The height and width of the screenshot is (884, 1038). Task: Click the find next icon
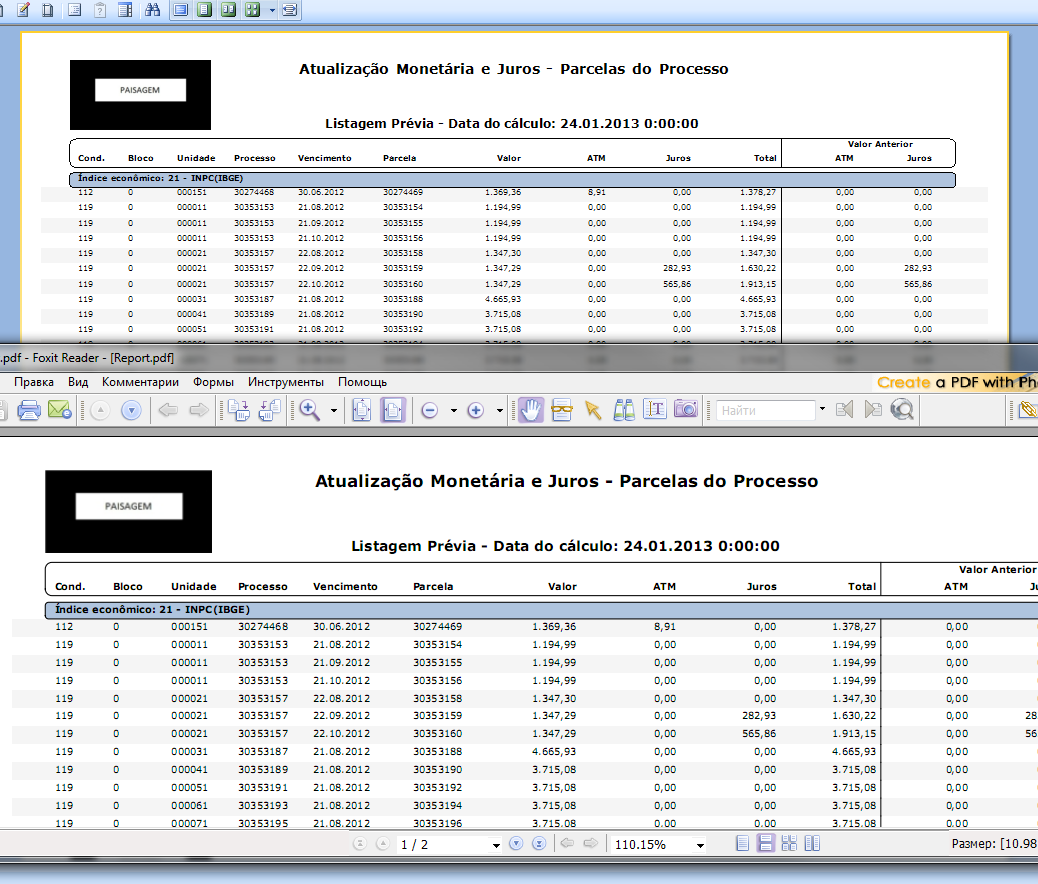pos(873,411)
